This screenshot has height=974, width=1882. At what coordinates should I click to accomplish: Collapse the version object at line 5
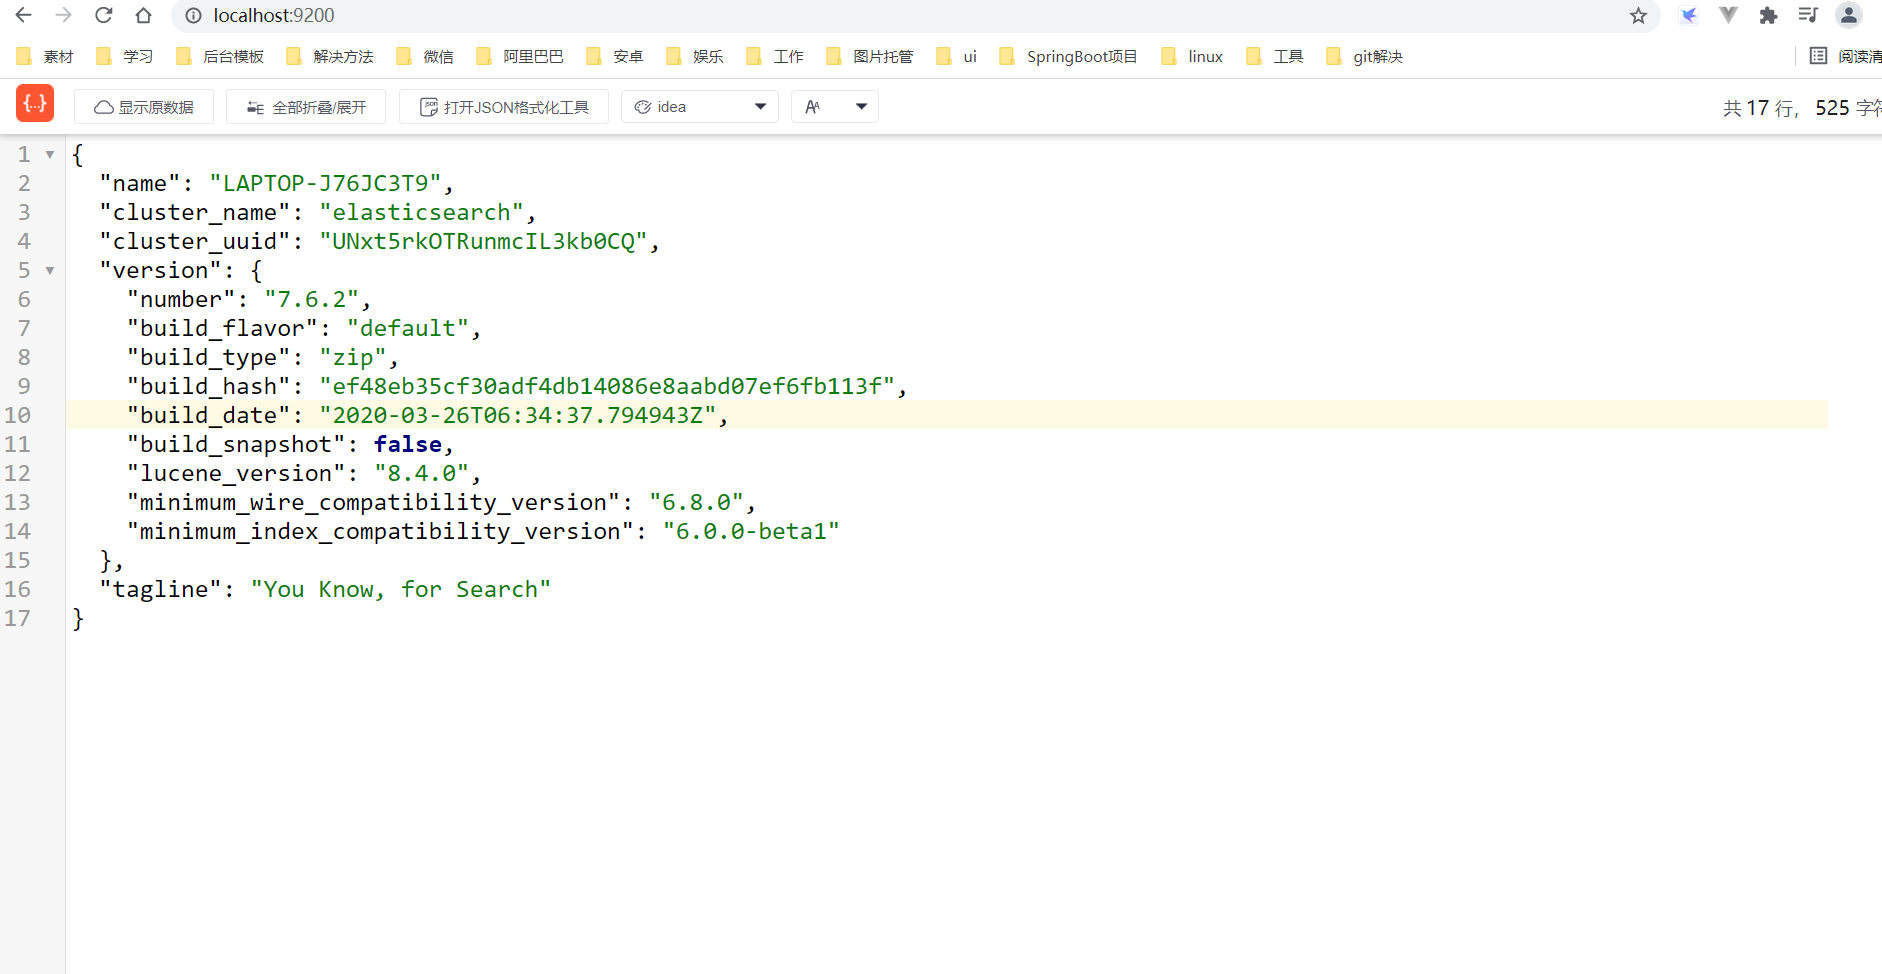(x=50, y=271)
